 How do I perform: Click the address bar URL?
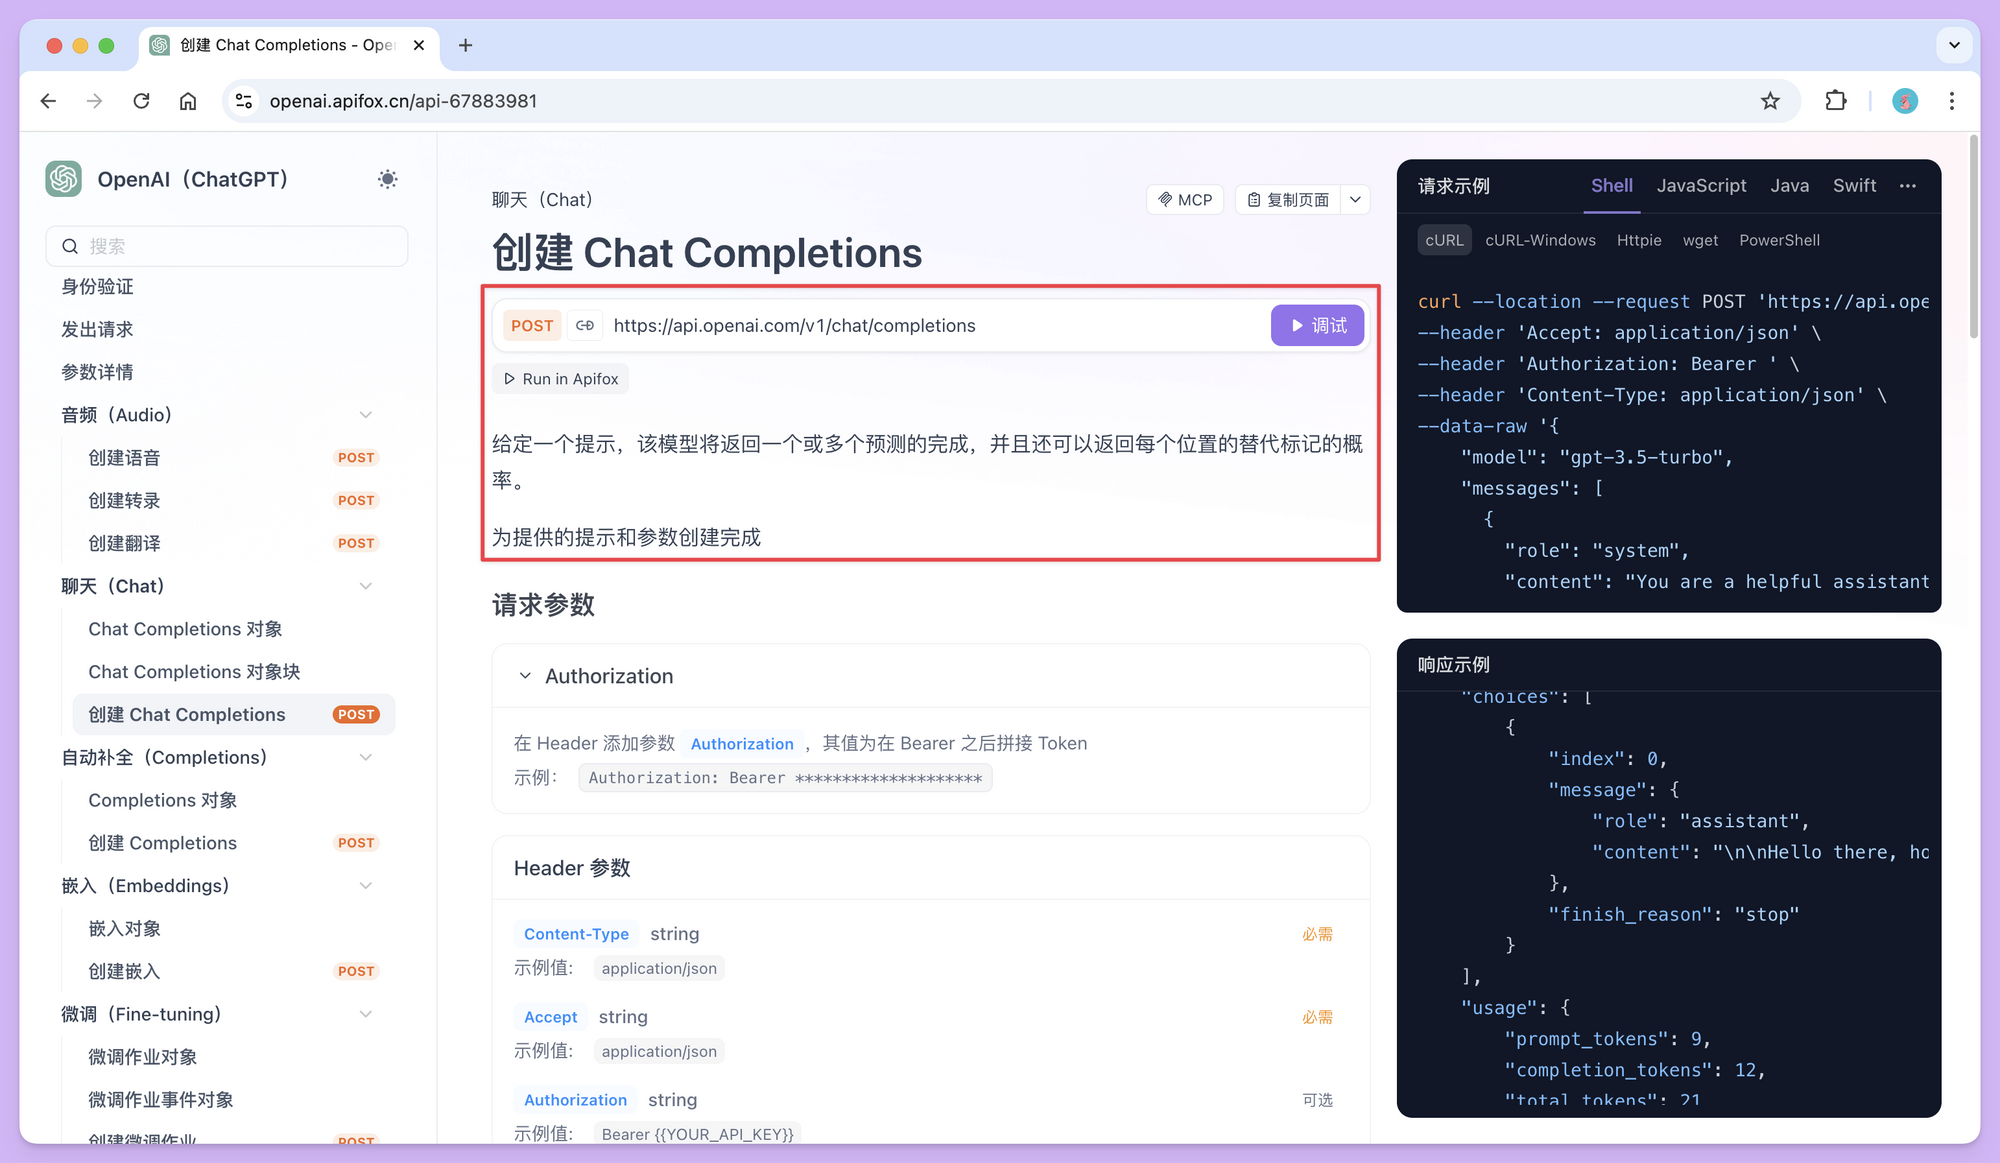point(403,101)
